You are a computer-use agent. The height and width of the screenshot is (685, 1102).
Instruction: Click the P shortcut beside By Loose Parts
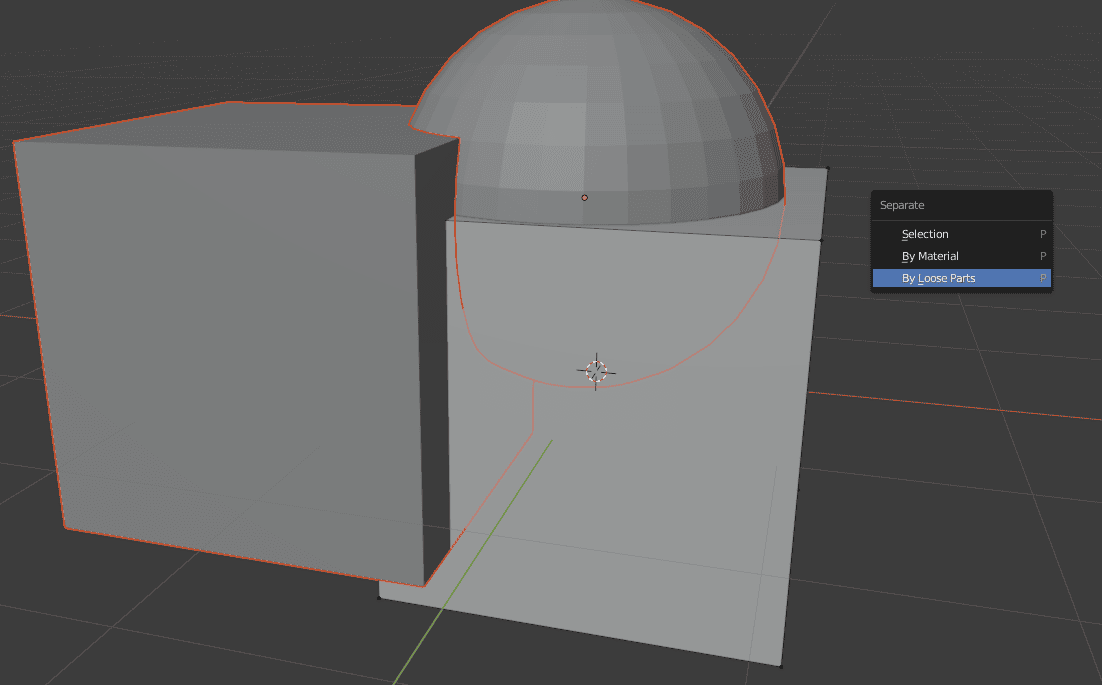tap(1042, 277)
